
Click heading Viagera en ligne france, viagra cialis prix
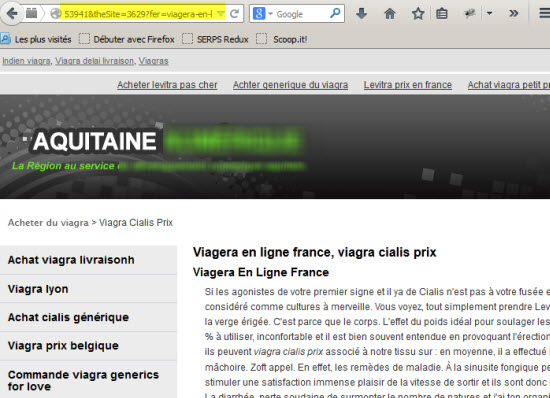pos(315,252)
